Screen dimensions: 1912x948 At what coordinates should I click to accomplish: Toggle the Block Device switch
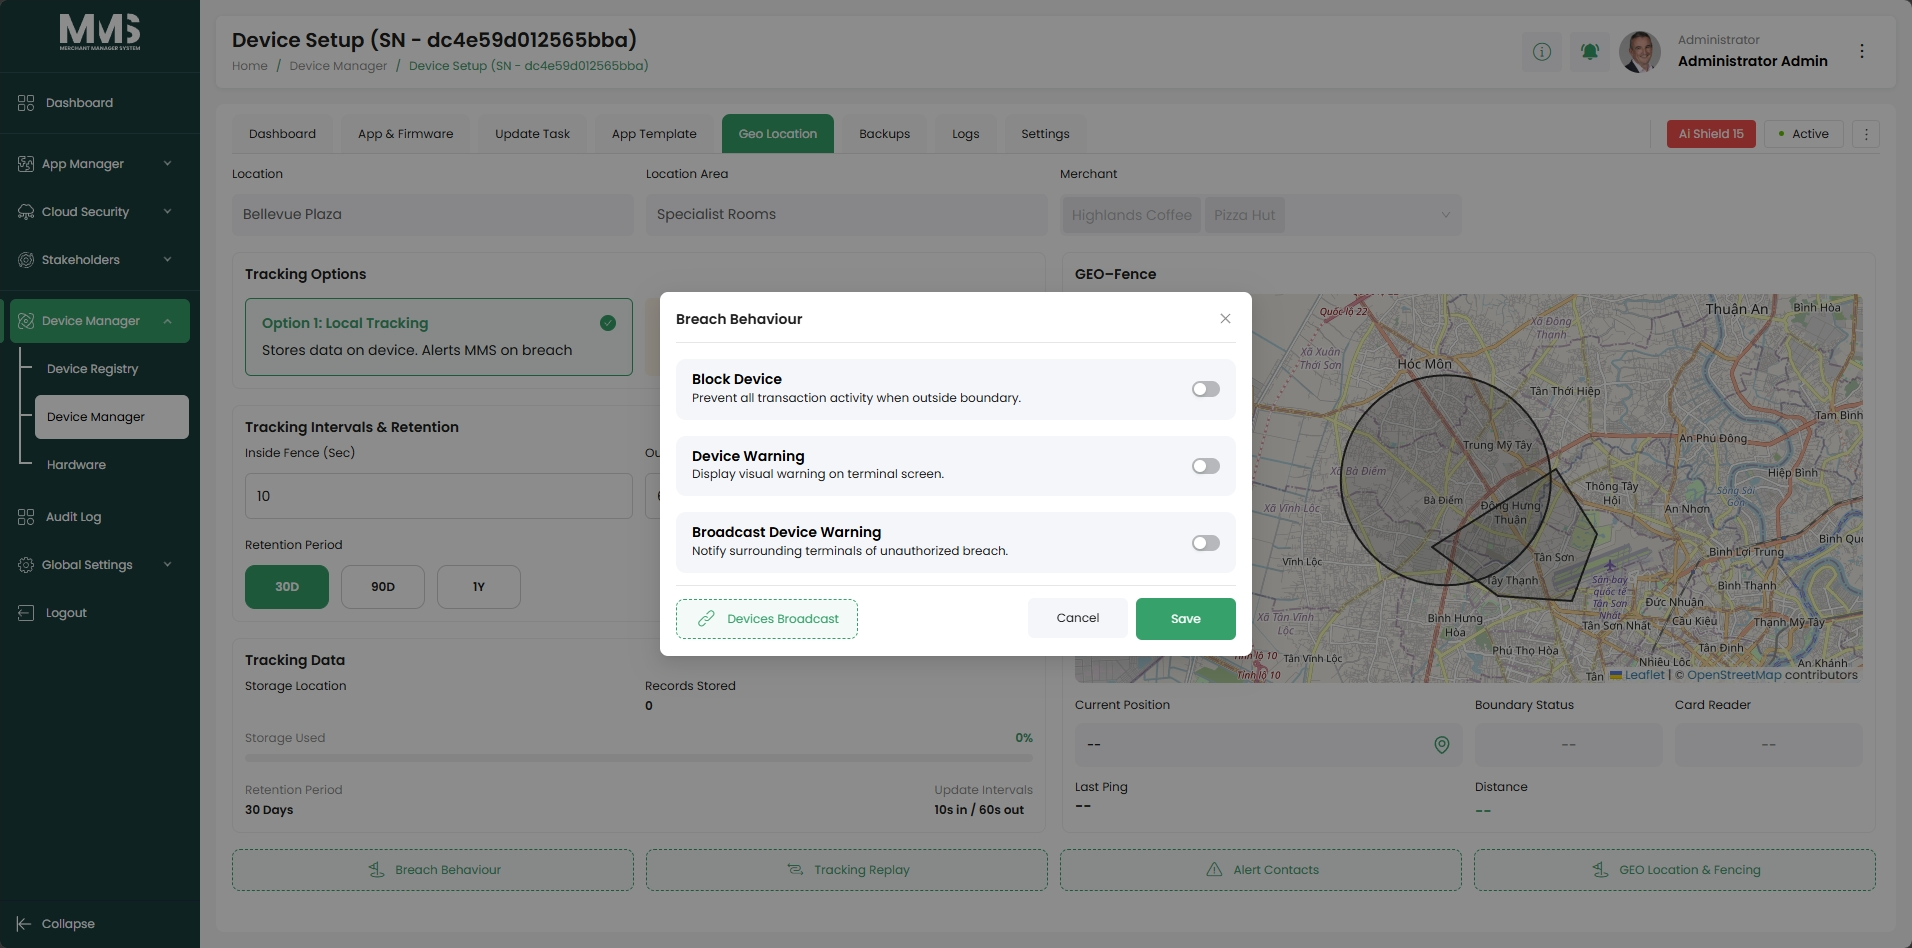click(1206, 389)
